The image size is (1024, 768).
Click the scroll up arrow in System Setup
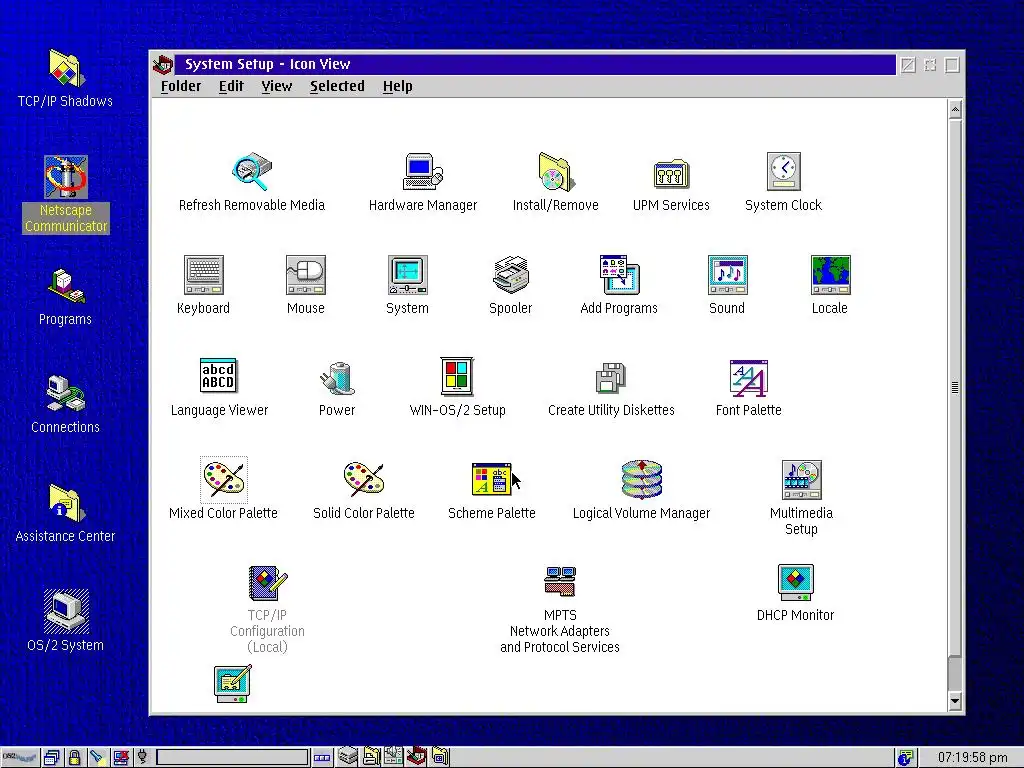(955, 110)
